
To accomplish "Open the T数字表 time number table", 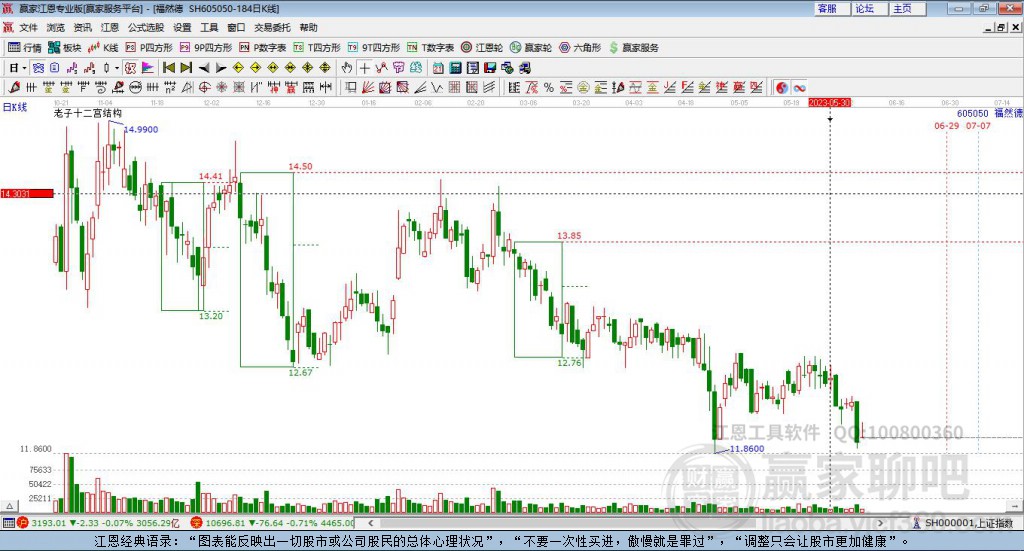I will (430, 48).
